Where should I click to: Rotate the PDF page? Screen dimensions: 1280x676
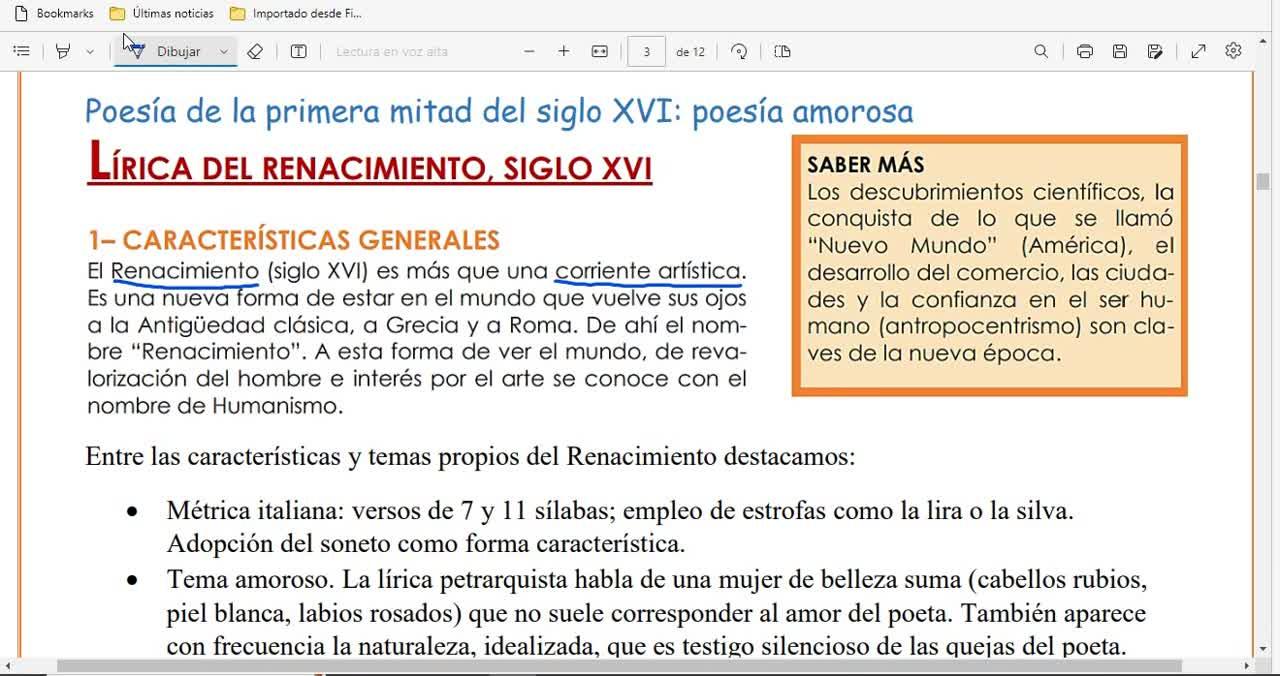pyautogui.click(x=740, y=51)
